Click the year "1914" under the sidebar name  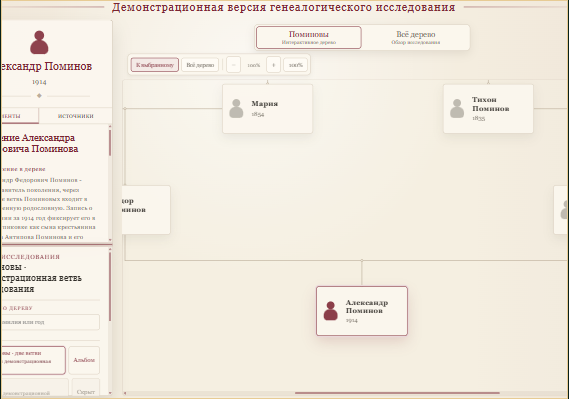point(39,82)
